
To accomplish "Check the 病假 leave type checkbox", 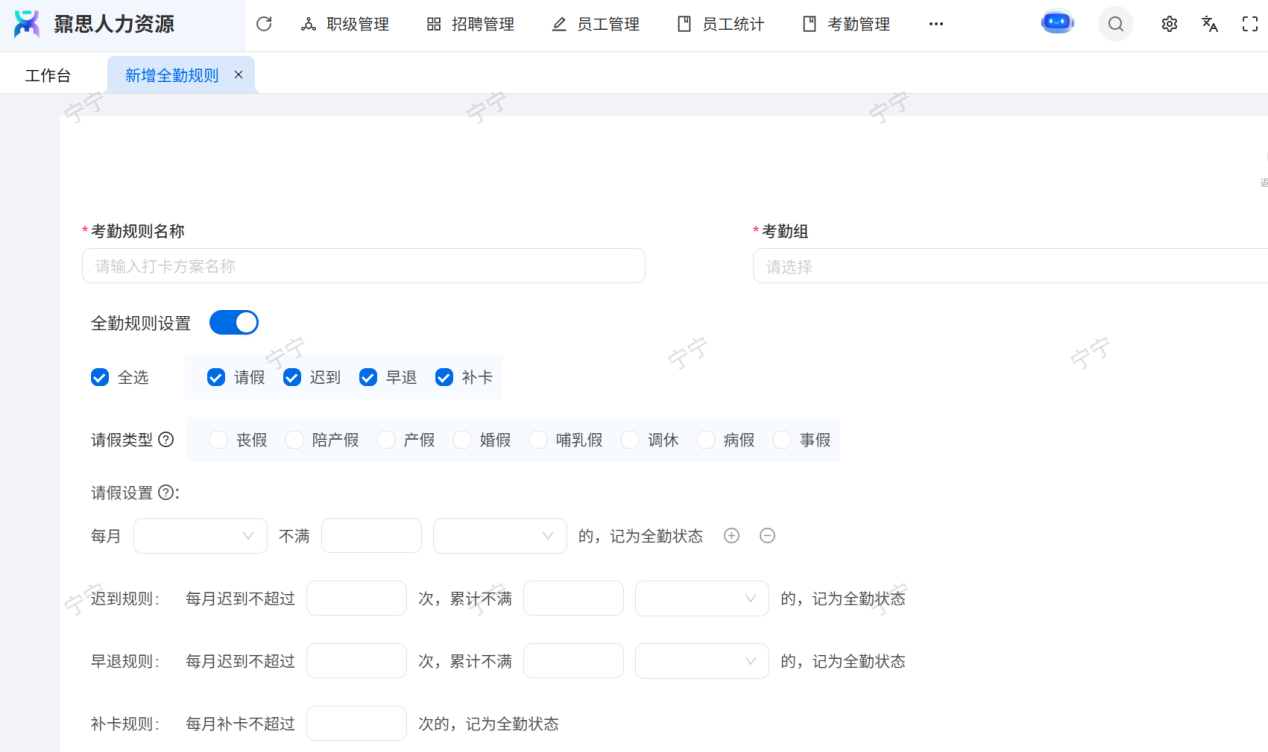I will tap(706, 440).
